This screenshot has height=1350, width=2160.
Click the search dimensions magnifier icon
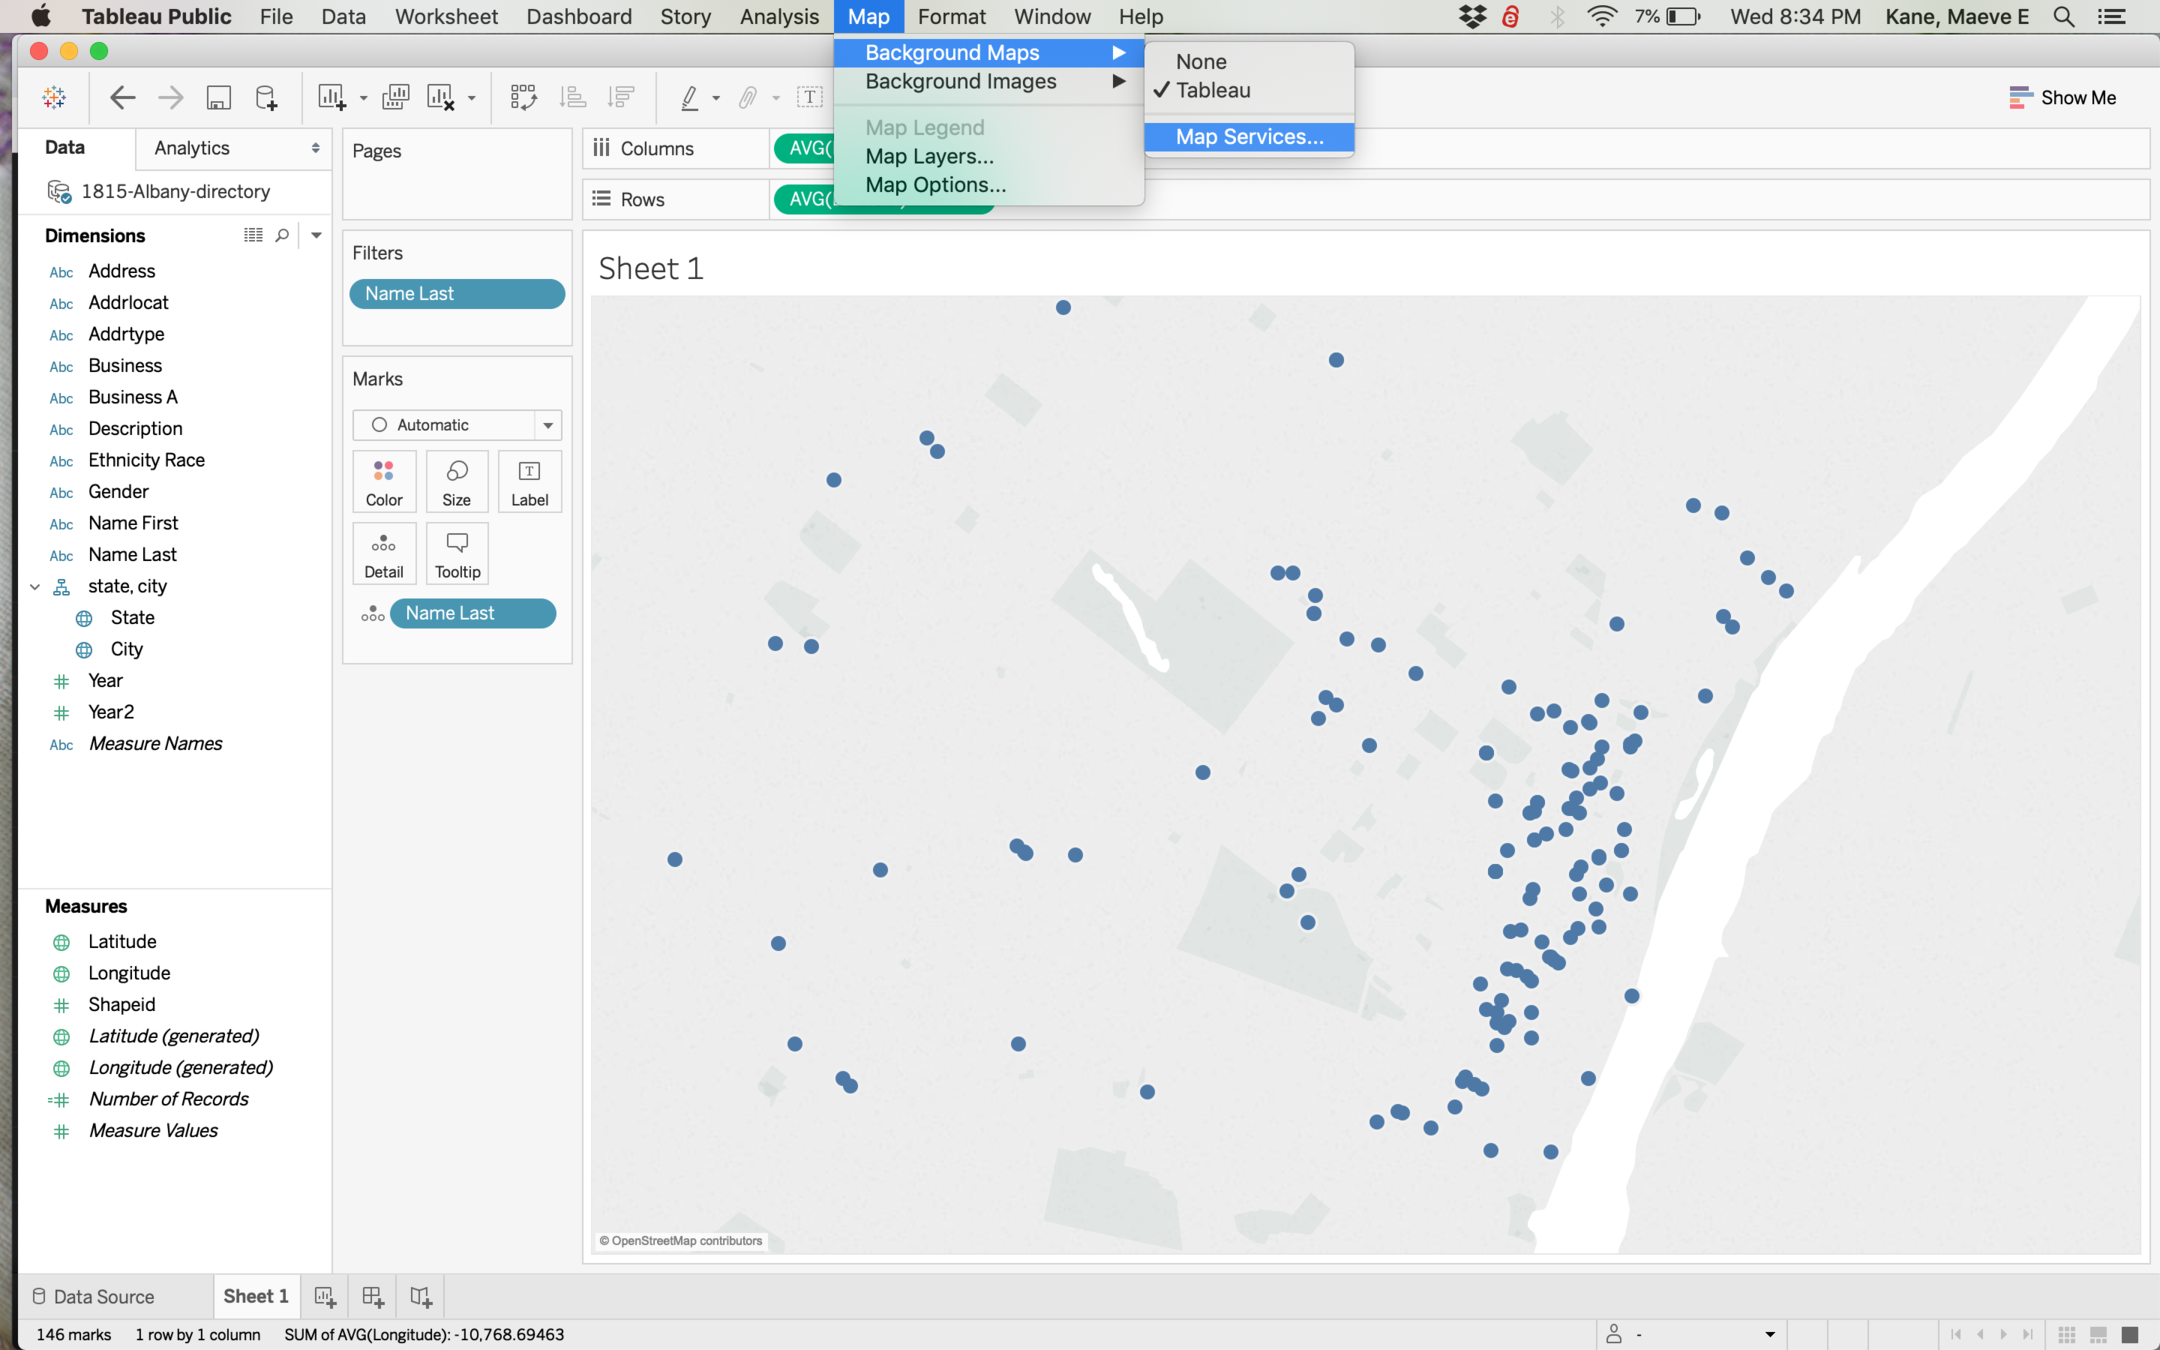[282, 235]
